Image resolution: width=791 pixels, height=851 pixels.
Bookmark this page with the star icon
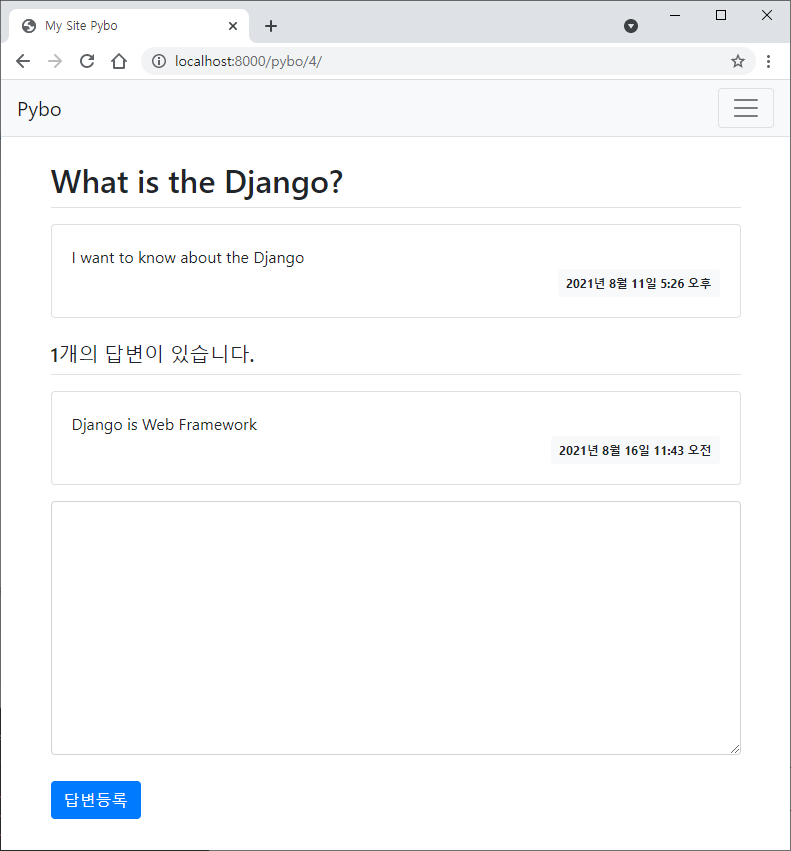tap(737, 61)
